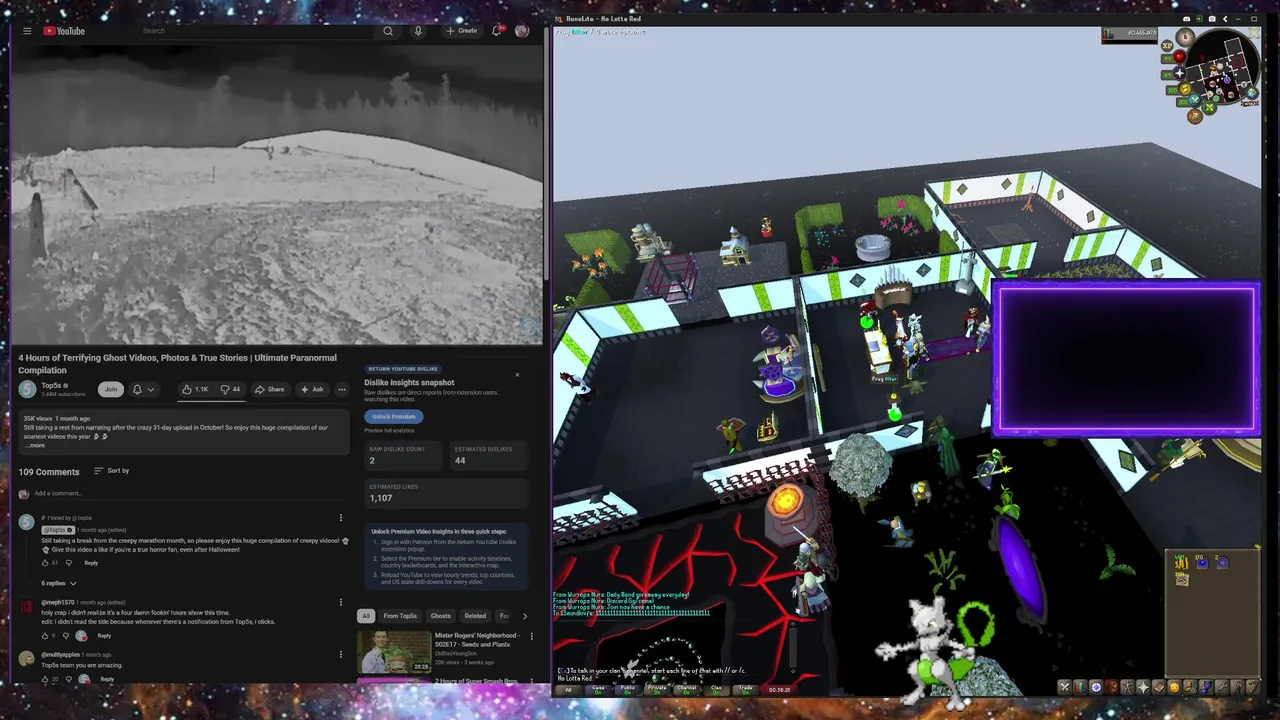The image size is (1280, 720).
Task: Toggle run with the yellow energy orb
Action: pyautogui.click(x=1185, y=89)
